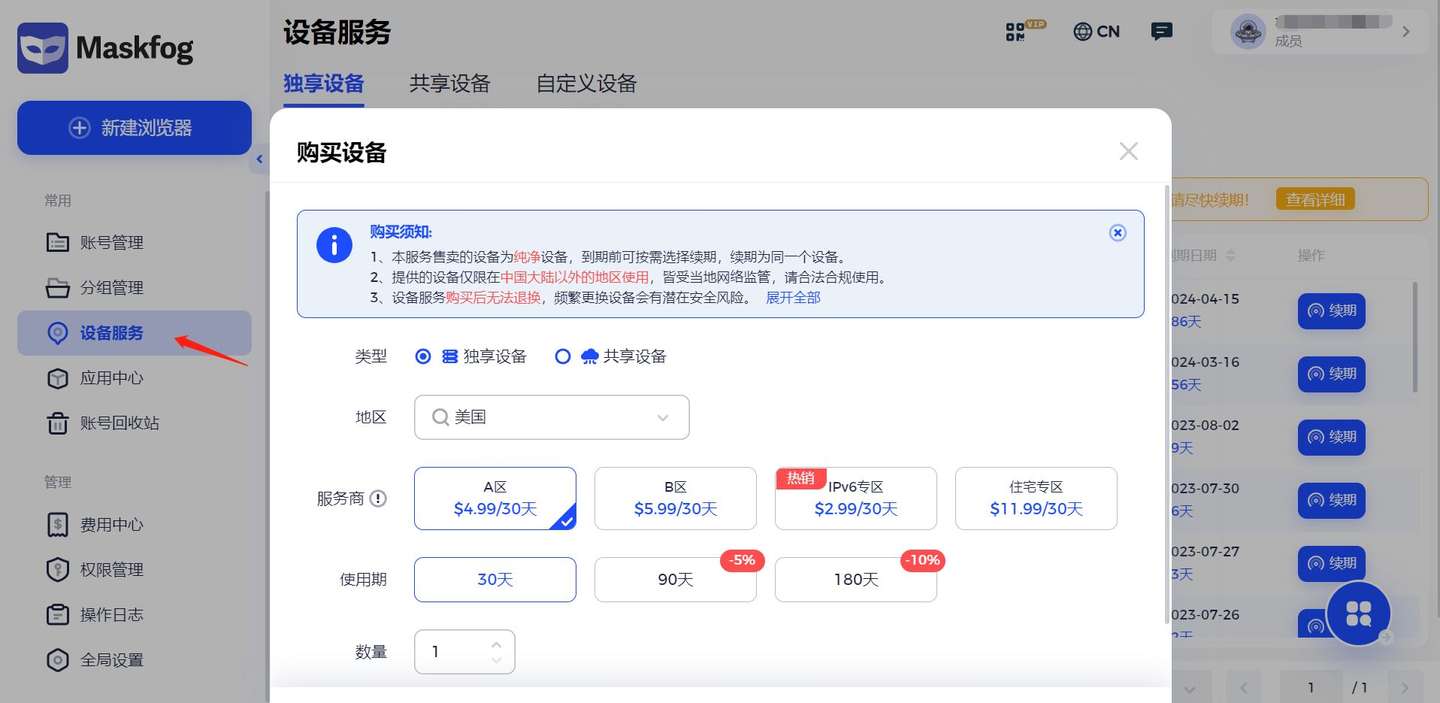Increase quantity with the 数量 up arrow
The width and height of the screenshot is (1440, 703).
(x=497, y=644)
